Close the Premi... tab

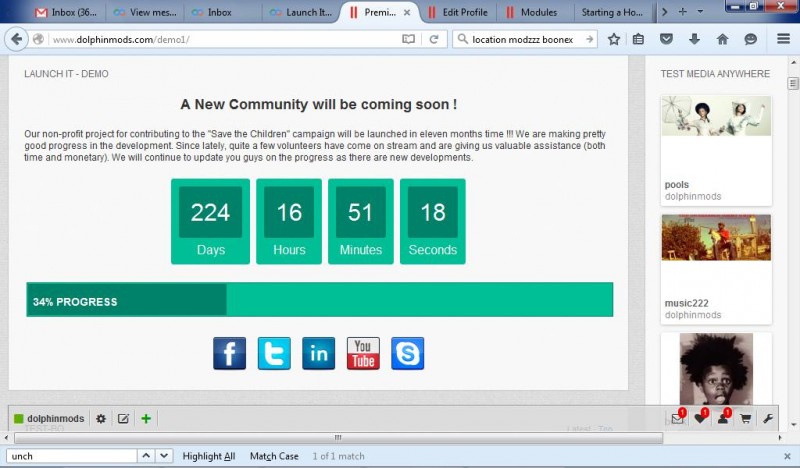pos(407,13)
